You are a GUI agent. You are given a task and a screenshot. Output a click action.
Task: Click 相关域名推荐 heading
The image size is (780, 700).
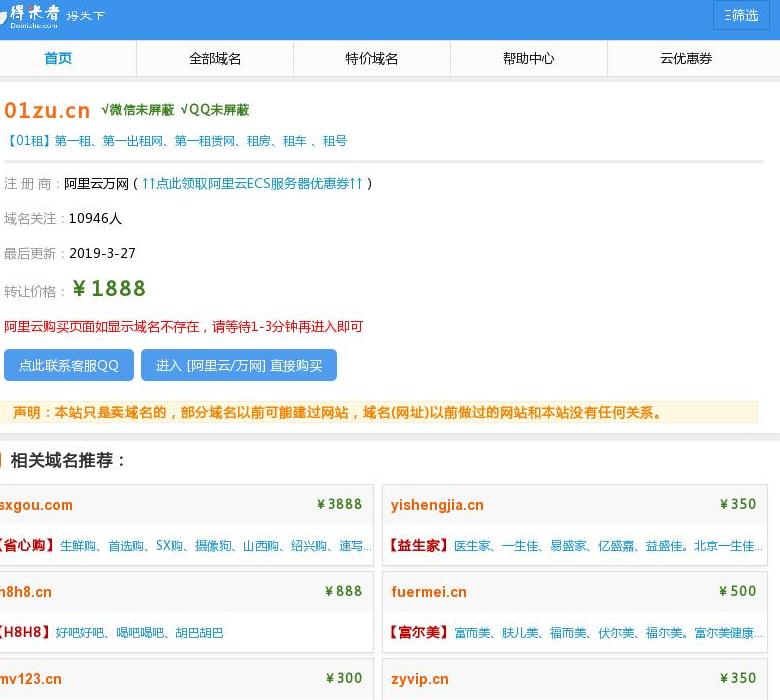coord(68,460)
